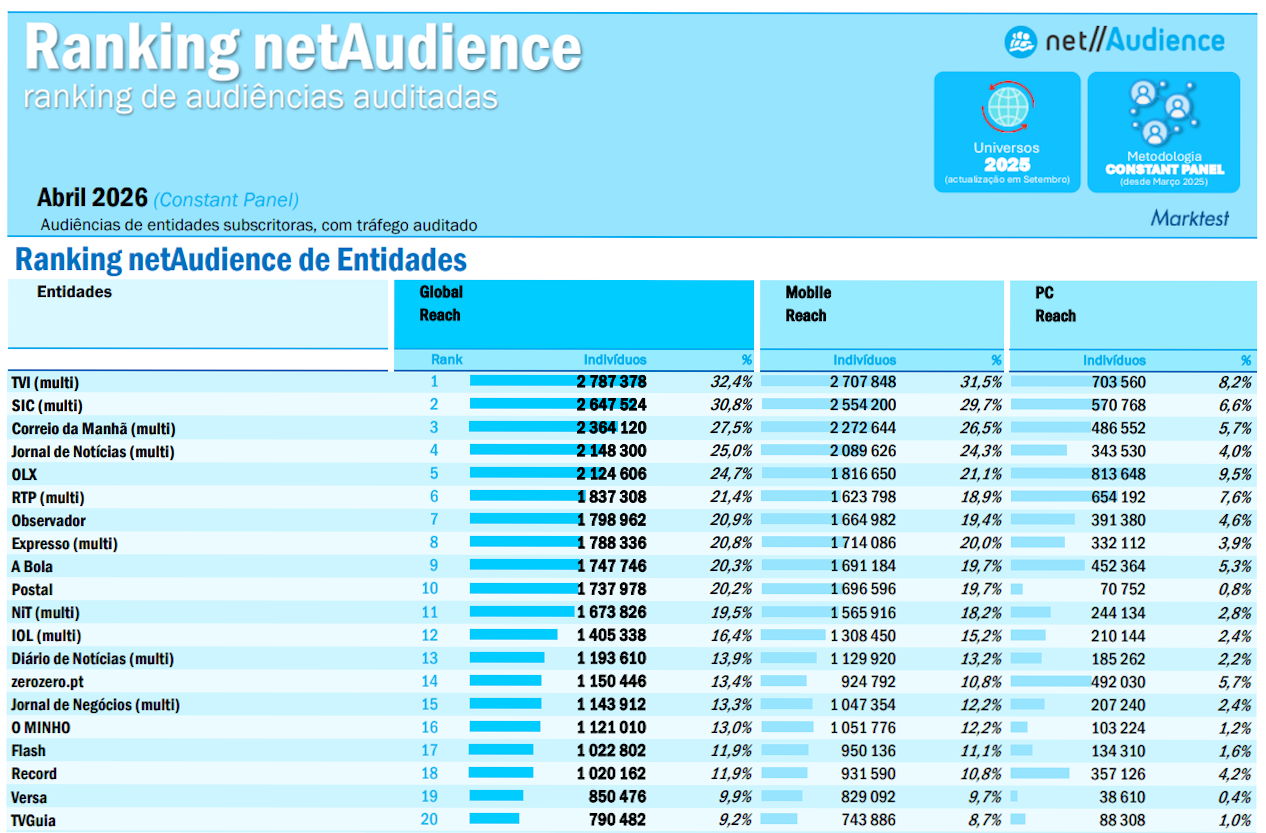Select the TVGuia entity name
This screenshot has height=833, width=1266.
coord(33,821)
